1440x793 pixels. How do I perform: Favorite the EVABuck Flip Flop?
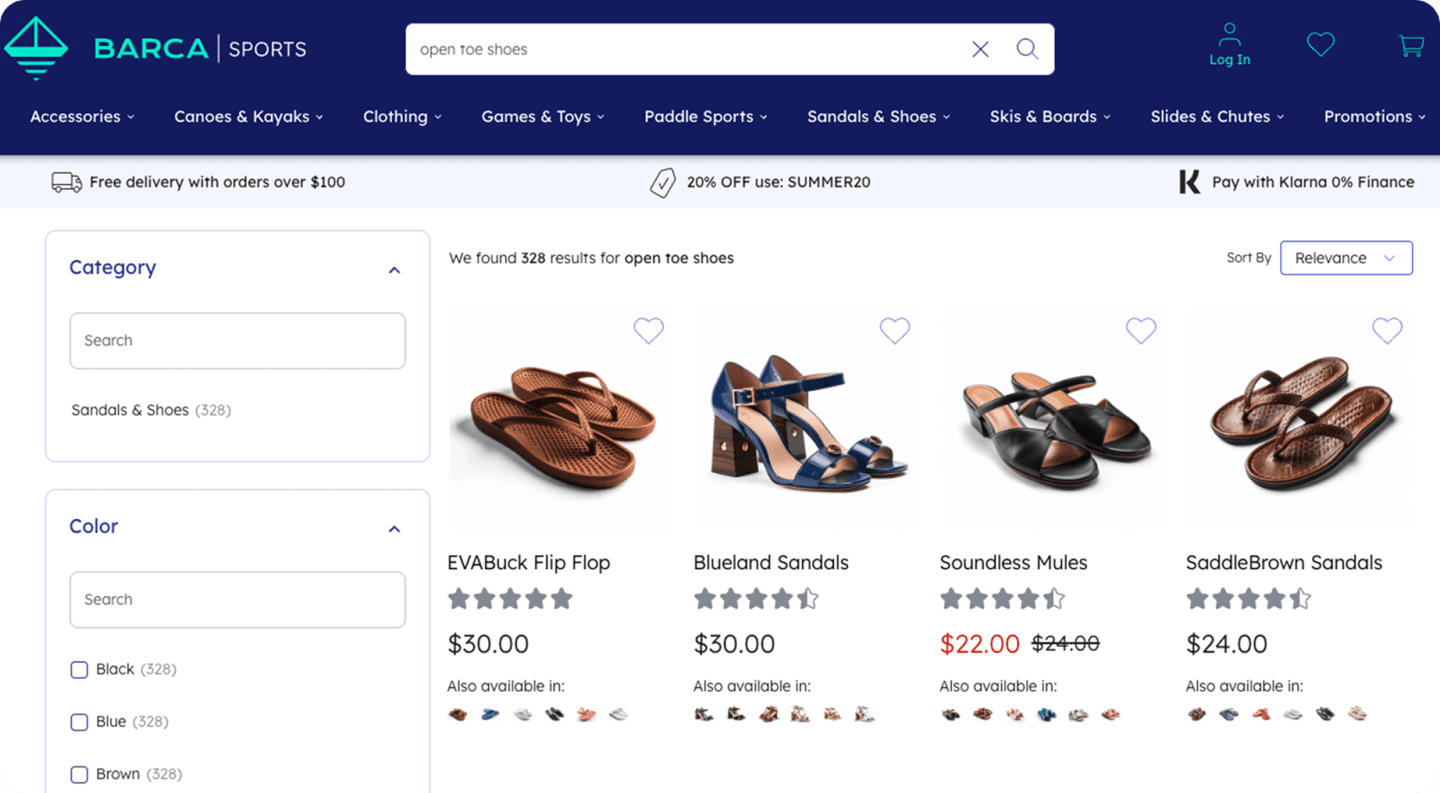[649, 330]
